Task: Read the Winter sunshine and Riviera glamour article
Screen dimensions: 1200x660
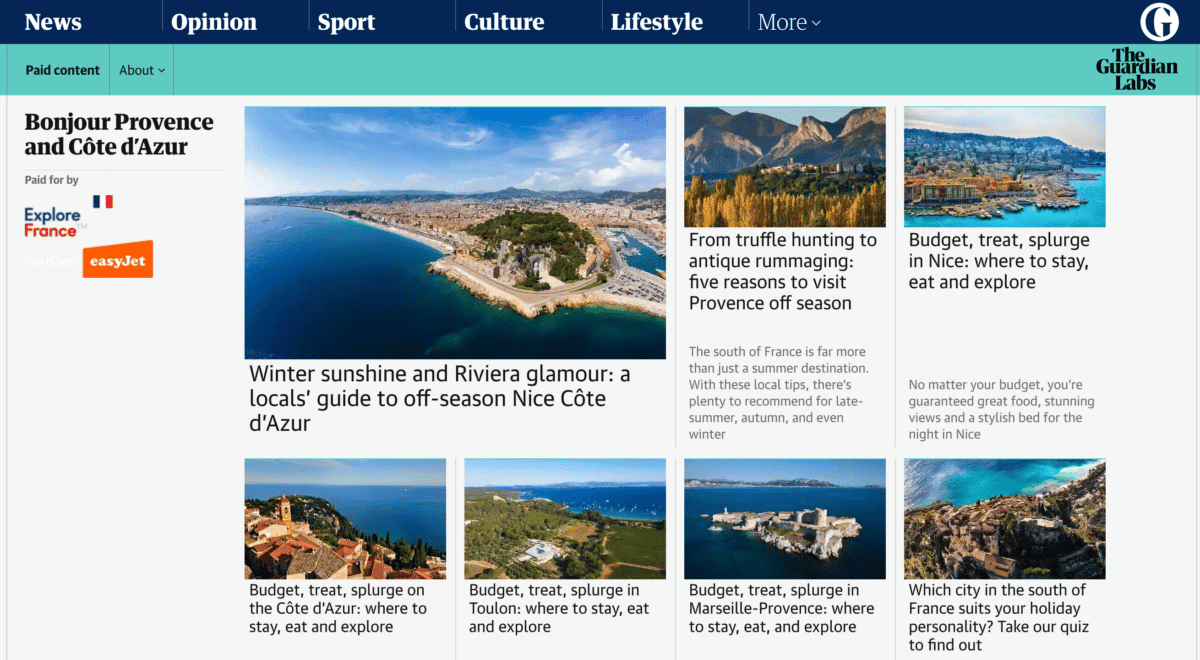Action: (440, 398)
